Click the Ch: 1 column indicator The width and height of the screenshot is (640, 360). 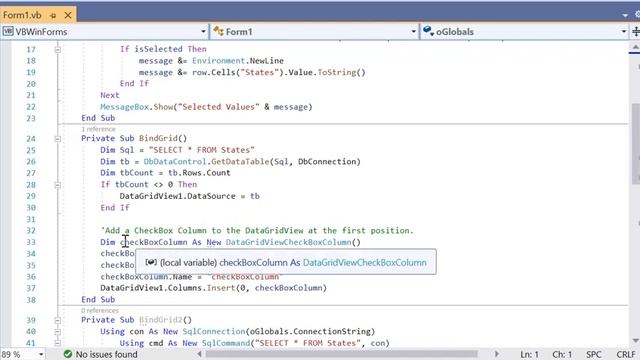(562, 354)
